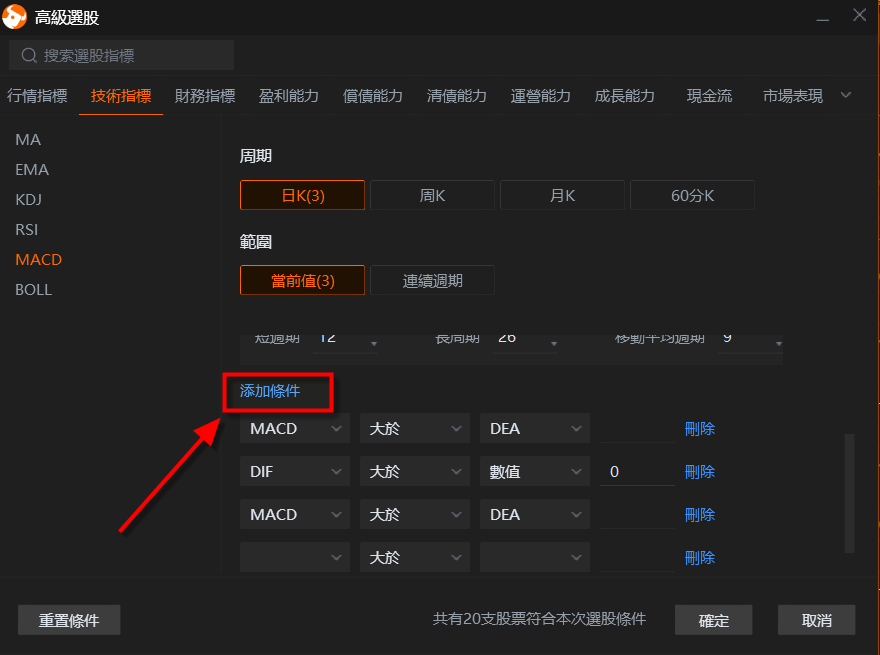Click the search magnifier icon
The image size is (880, 655).
pos(29,56)
